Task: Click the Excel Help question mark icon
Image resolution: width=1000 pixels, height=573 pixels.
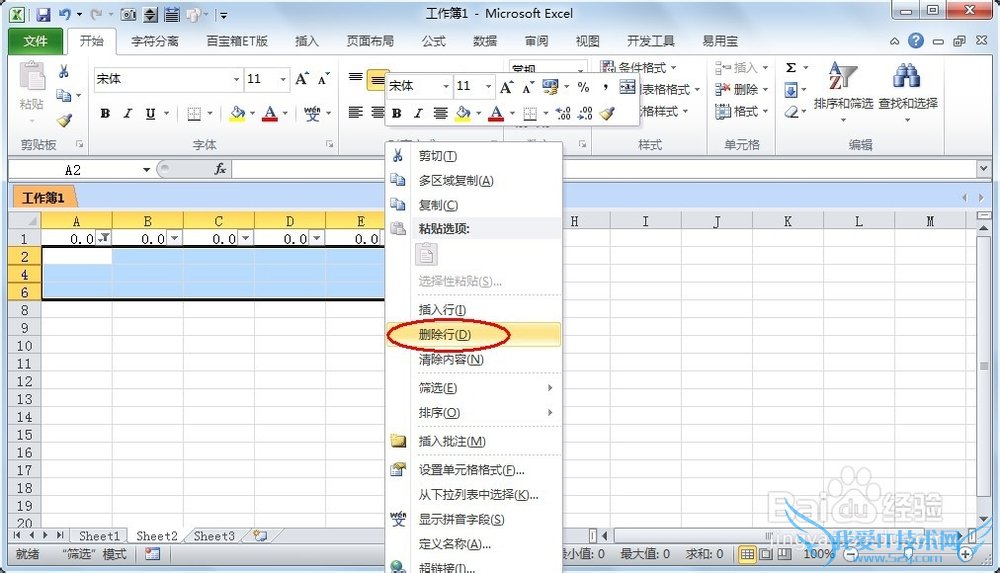Action: pyautogui.click(x=916, y=41)
